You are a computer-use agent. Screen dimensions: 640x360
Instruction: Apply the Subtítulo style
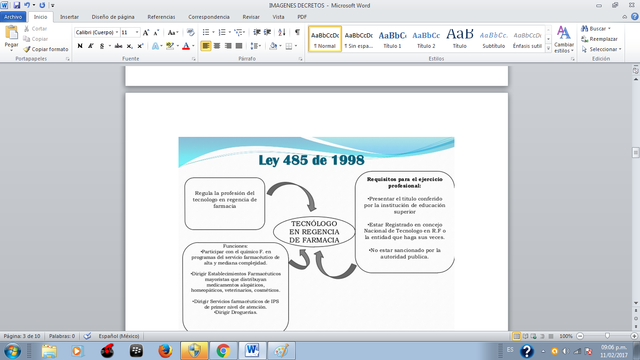[493, 39]
